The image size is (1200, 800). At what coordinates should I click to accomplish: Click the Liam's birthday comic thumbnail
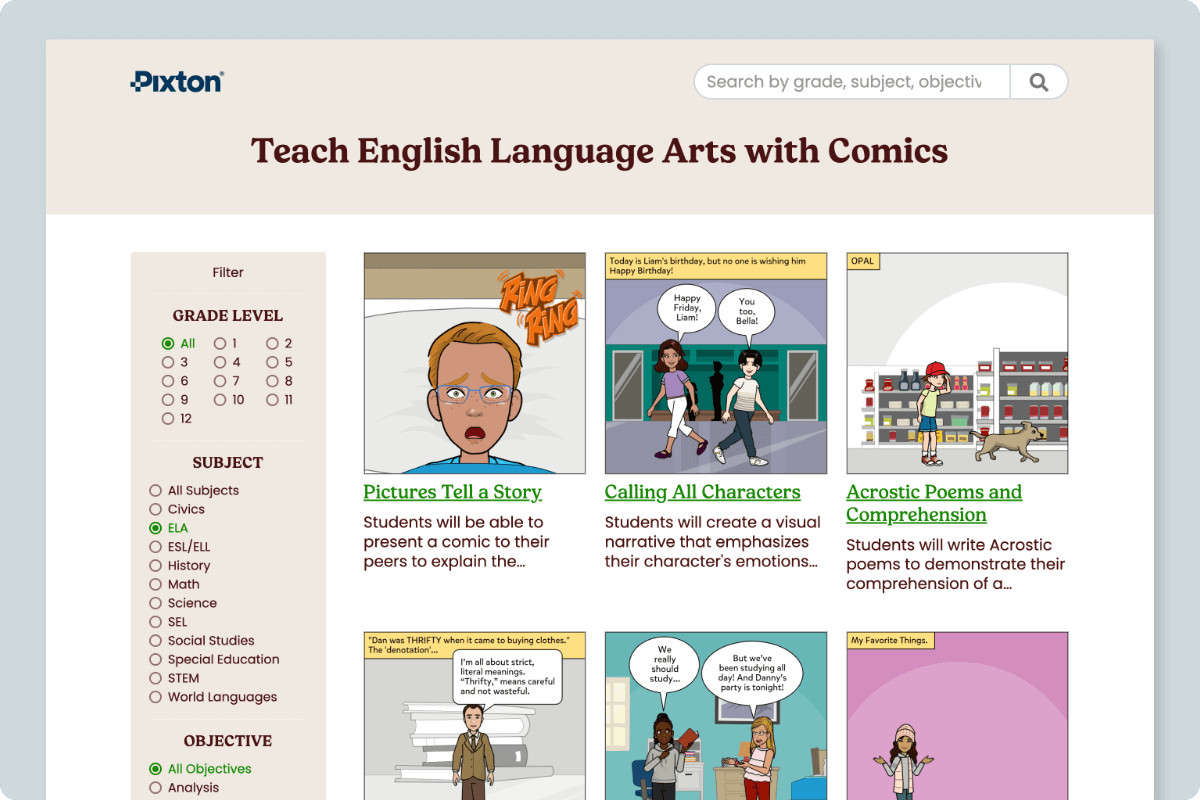[x=716, y=363]
